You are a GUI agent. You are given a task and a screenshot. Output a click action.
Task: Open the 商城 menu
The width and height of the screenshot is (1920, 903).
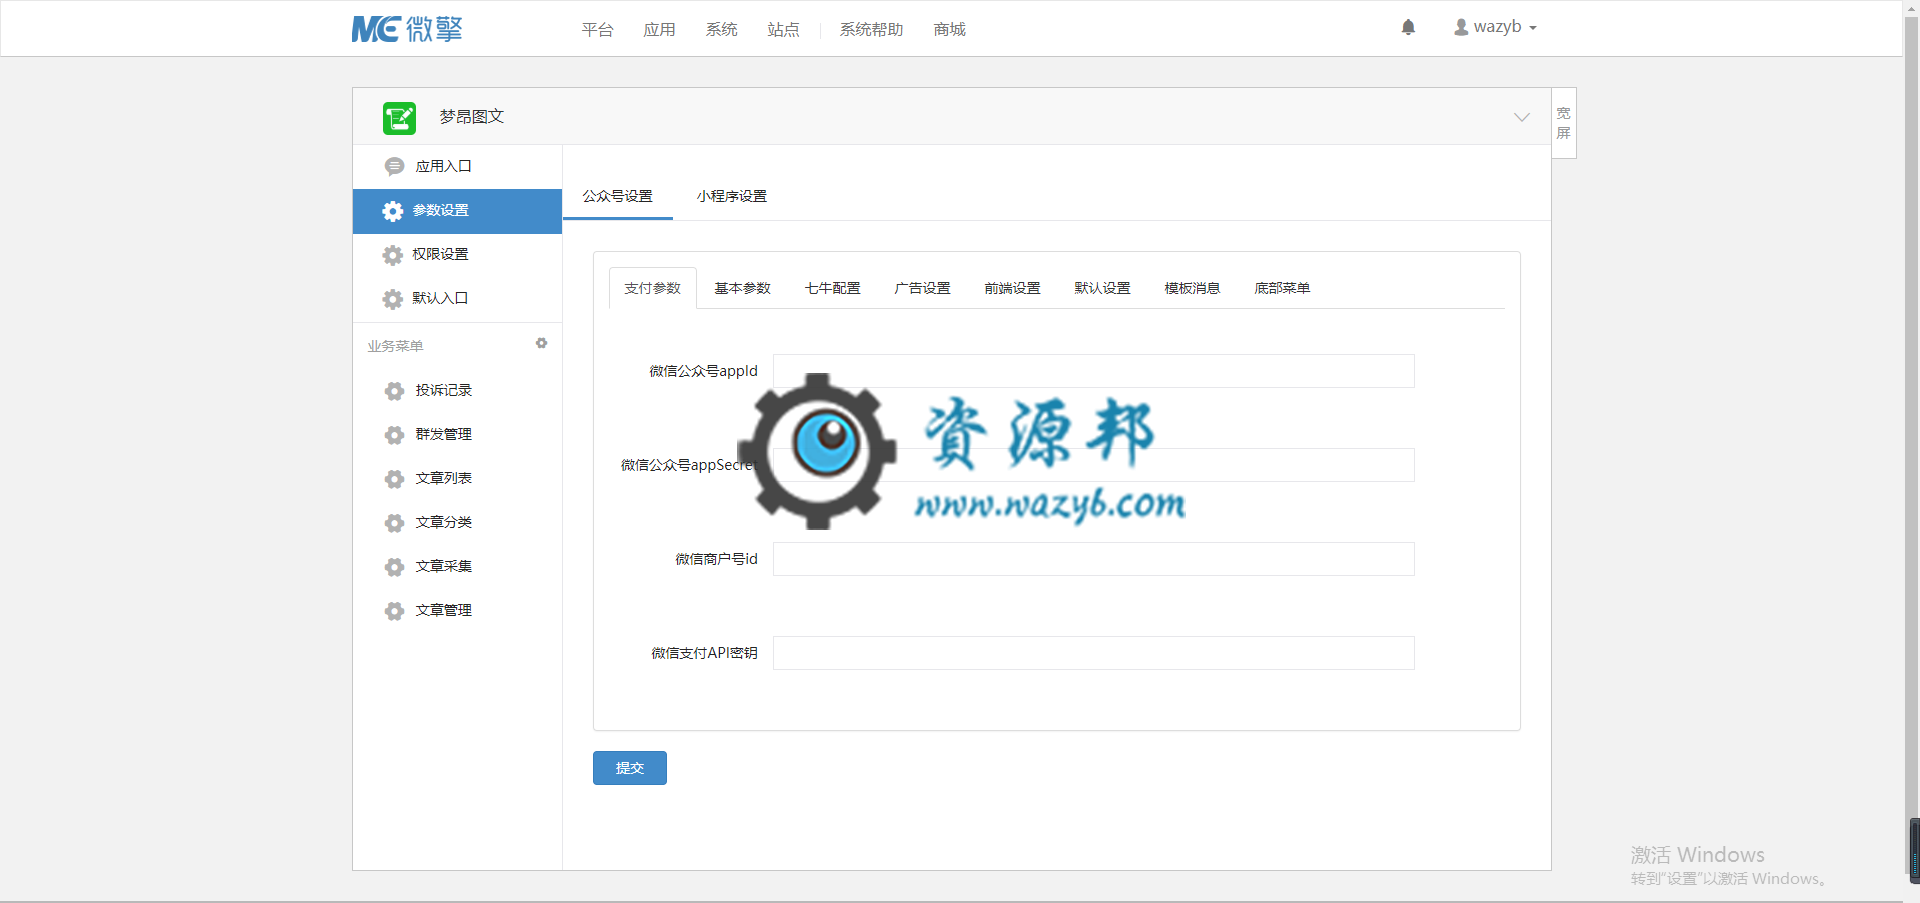click(950, 30)
